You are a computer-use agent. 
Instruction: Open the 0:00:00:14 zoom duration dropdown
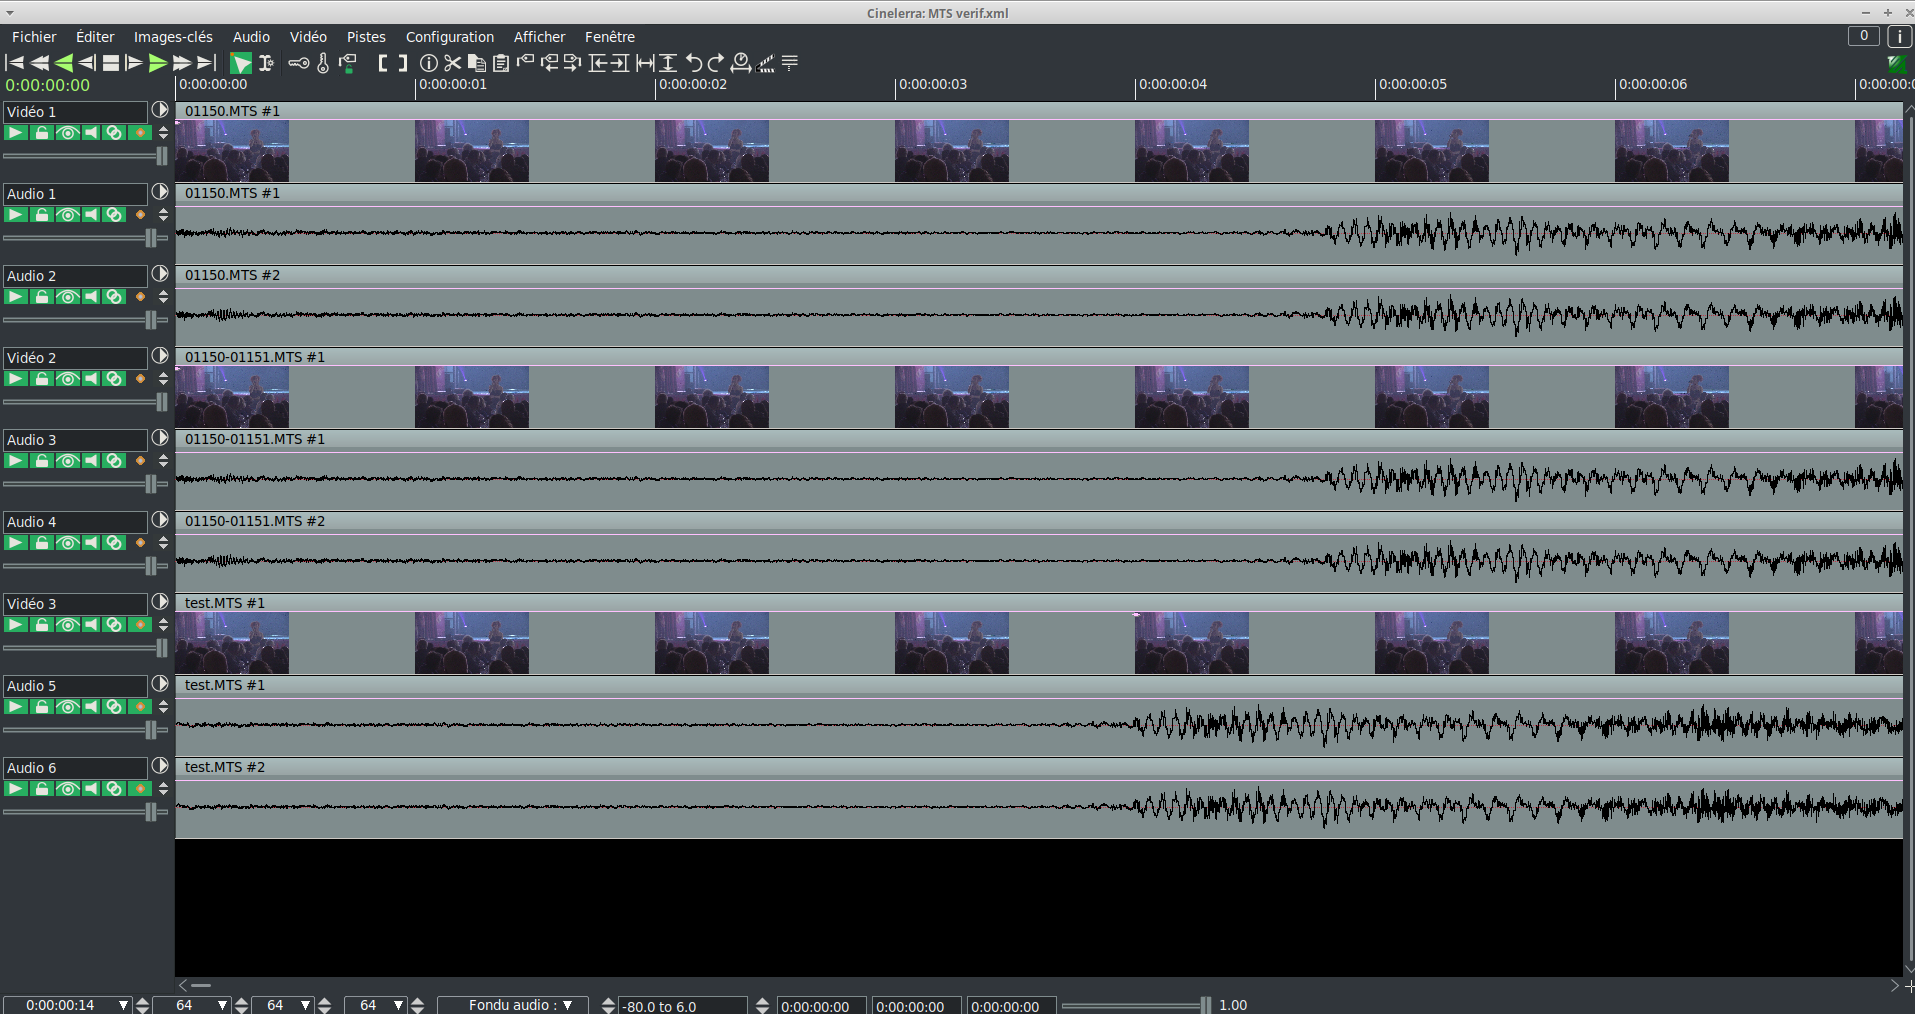(123, 1005)
